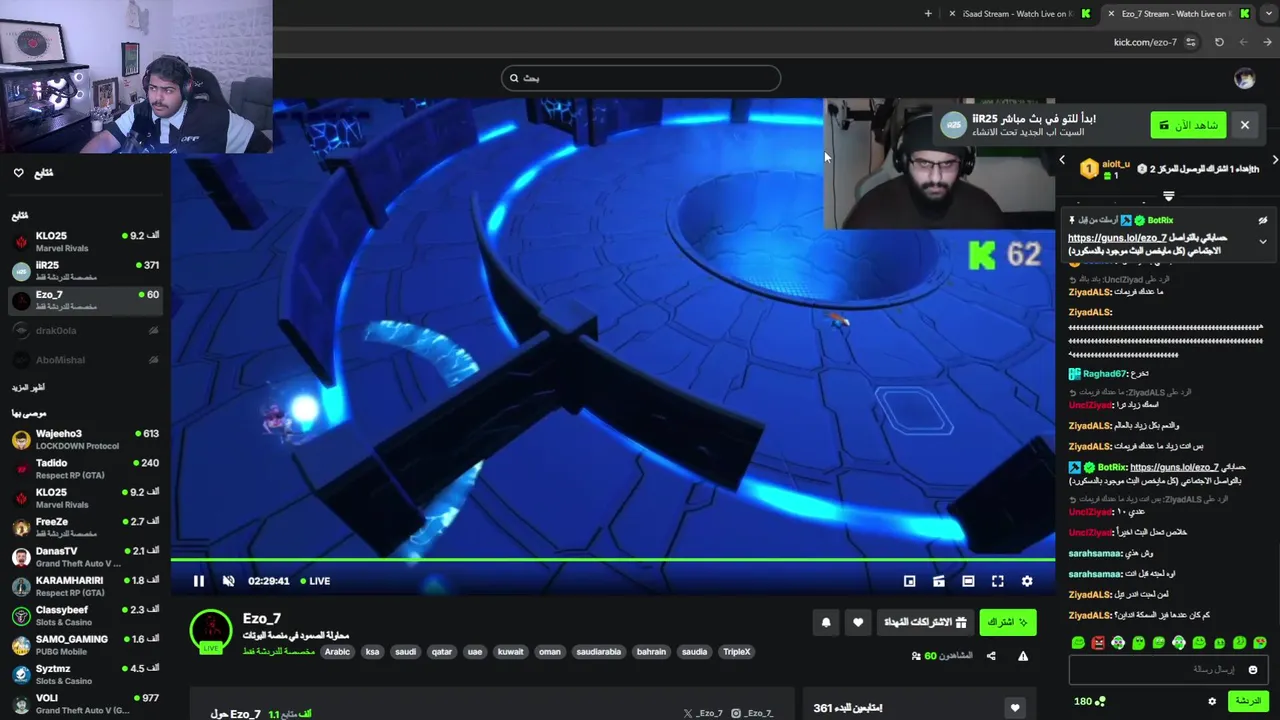
Task: Select the kuwait tag
Action: pyautogui.click(x=510, y=652)
